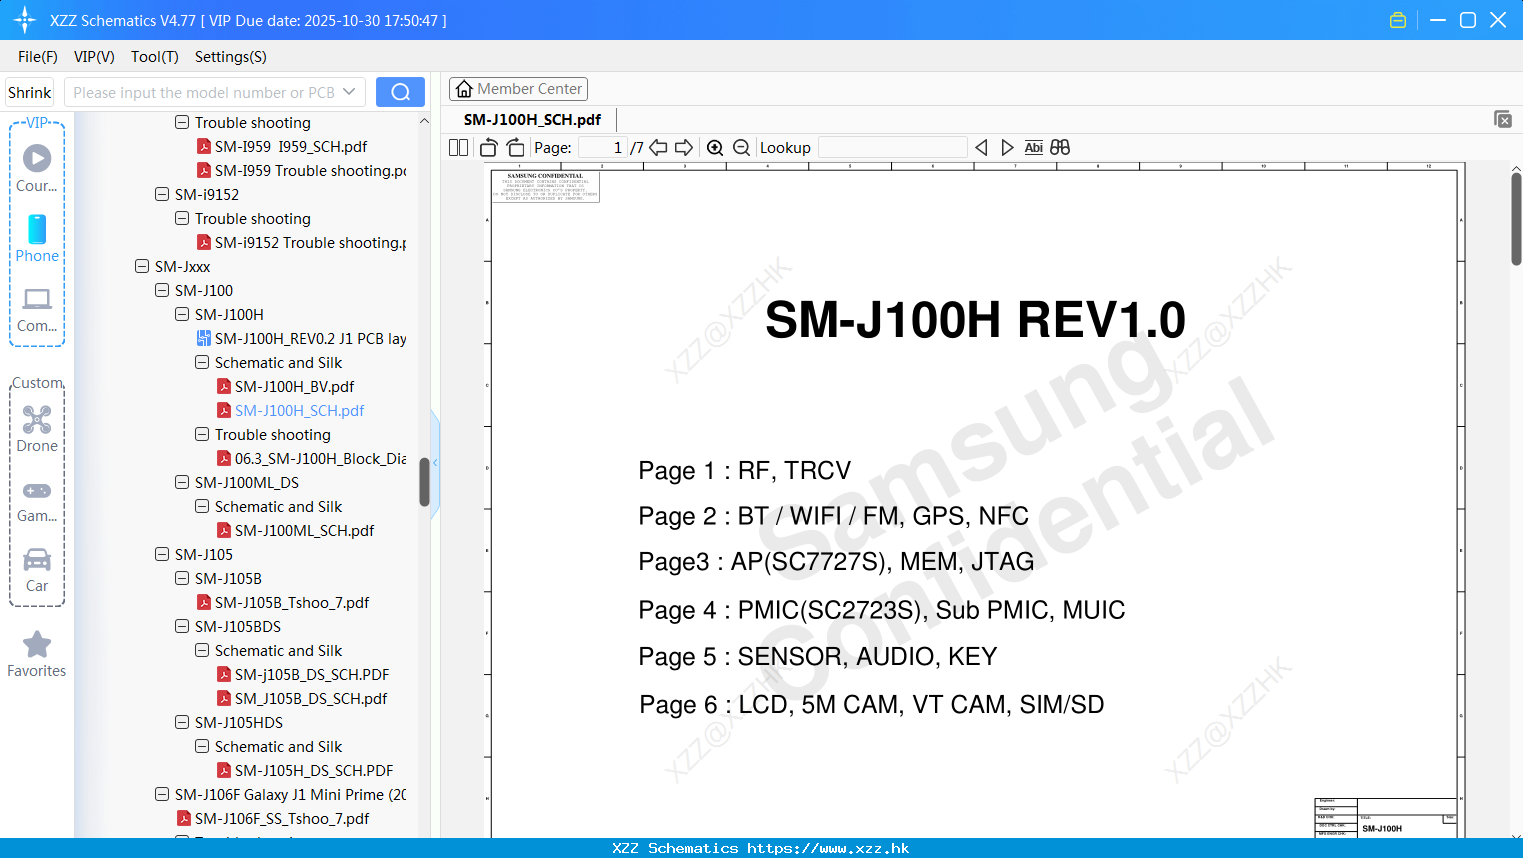Rotate the page counterclockwise
This screenshot has height=858, width=1523.
click(x=488, y=148)
